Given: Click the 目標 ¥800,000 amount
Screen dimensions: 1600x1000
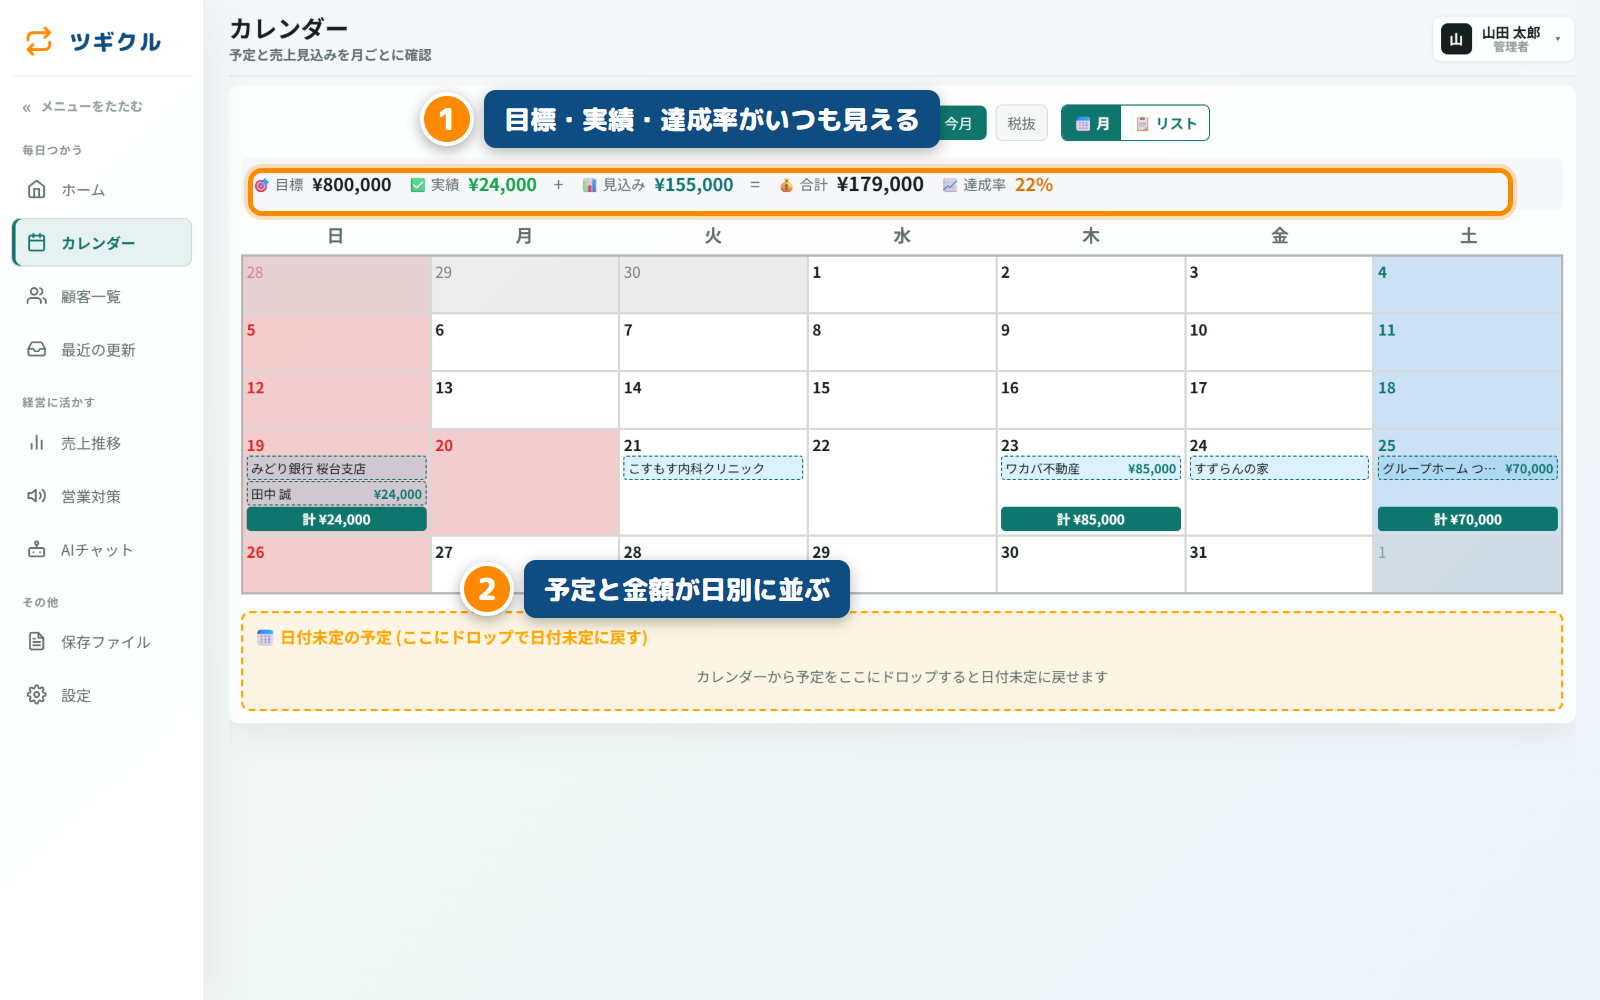Looking at the screenshot, I should [x=352, y=185].
